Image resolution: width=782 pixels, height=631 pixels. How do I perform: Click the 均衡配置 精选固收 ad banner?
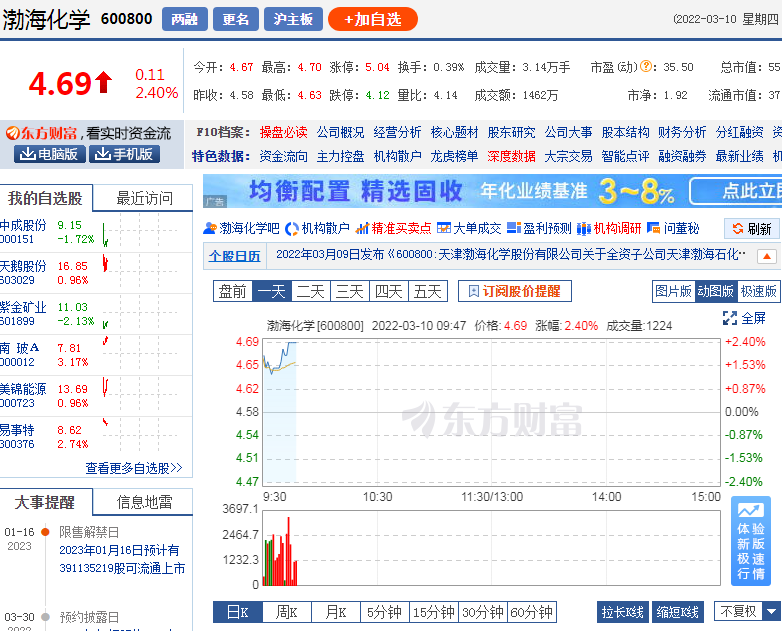(492, 191)
